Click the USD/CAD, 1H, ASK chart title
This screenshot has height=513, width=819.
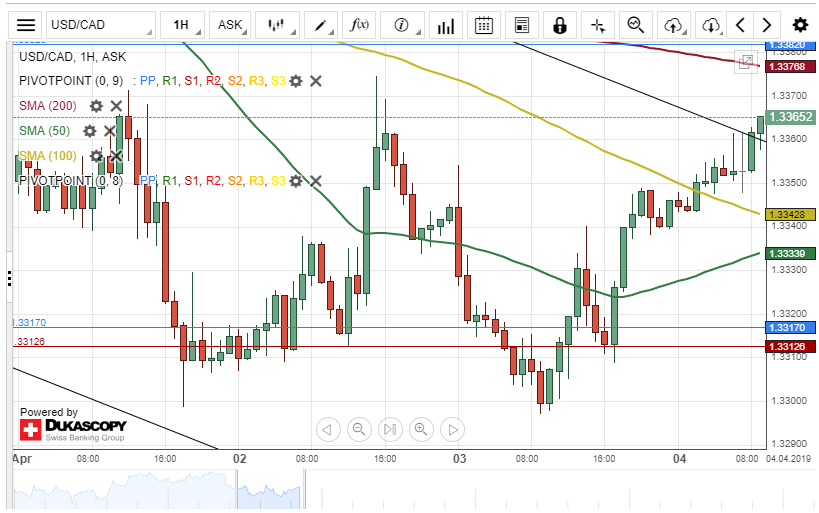73,56
